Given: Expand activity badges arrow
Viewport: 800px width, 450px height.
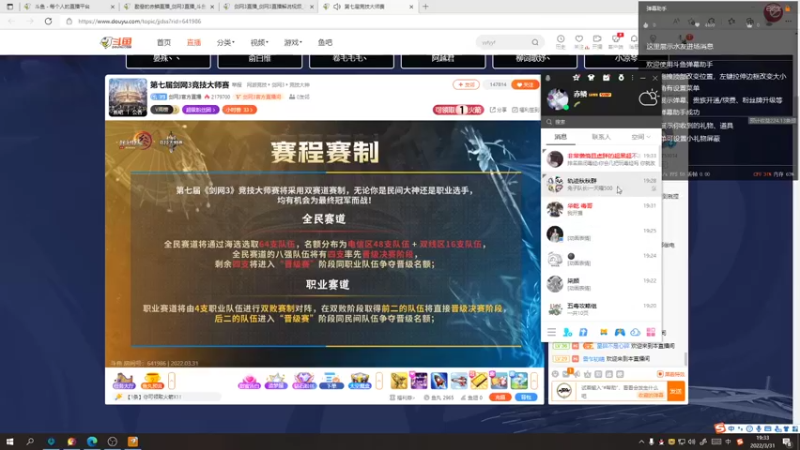Looking at the screenshot, I should [x=379, y=381].
